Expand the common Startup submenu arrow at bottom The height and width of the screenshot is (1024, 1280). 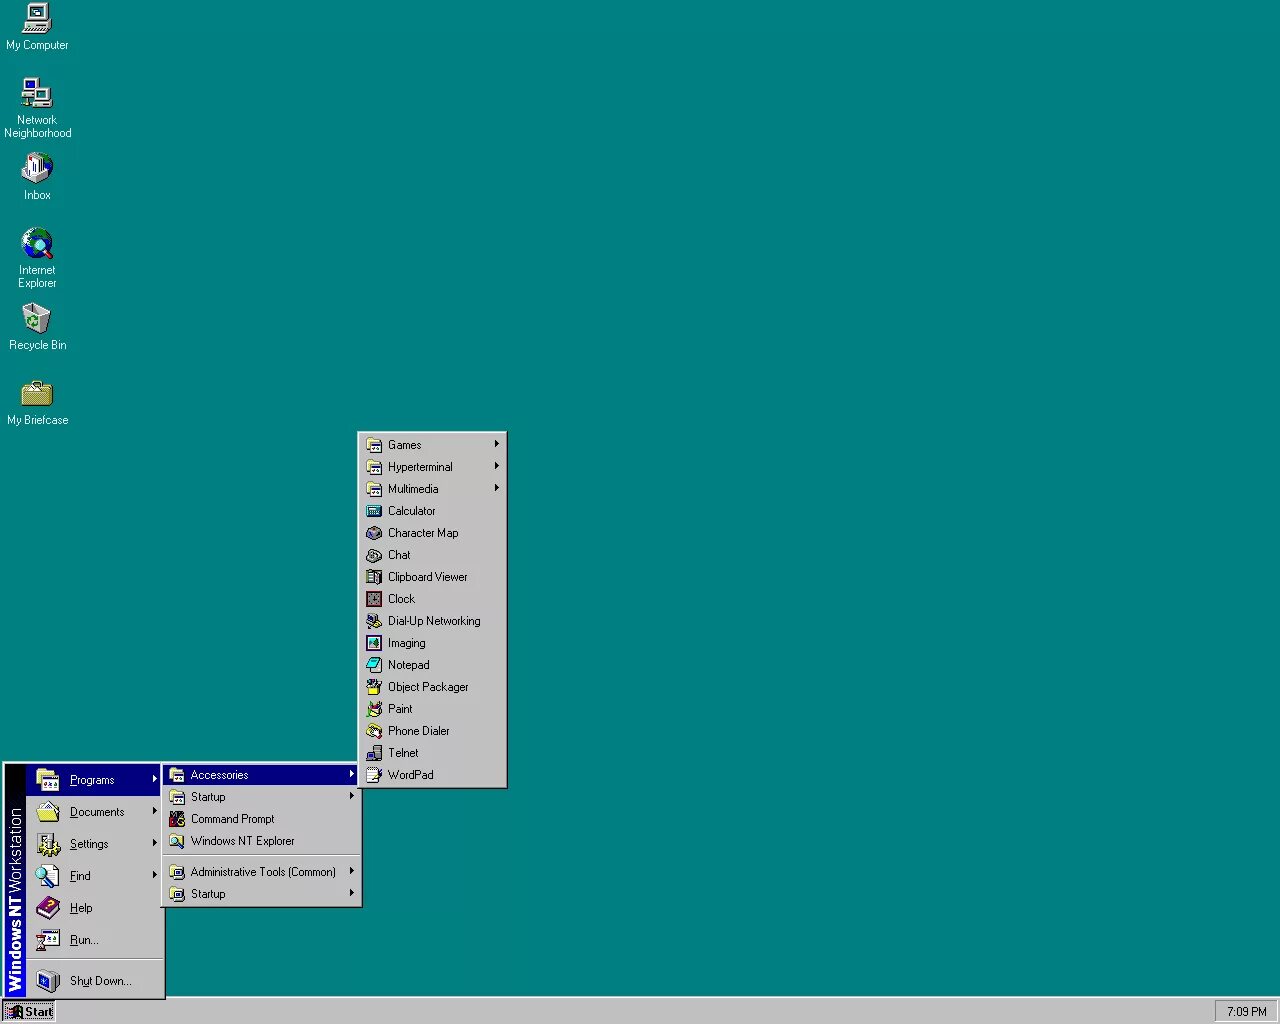point(351,893)
